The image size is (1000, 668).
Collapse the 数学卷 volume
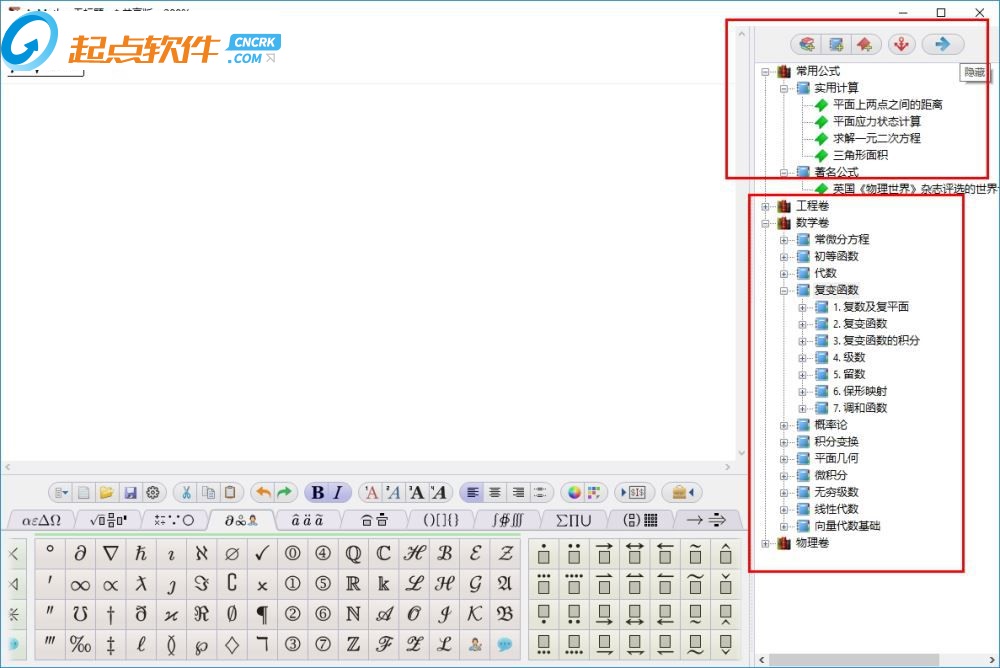point(765,223)
